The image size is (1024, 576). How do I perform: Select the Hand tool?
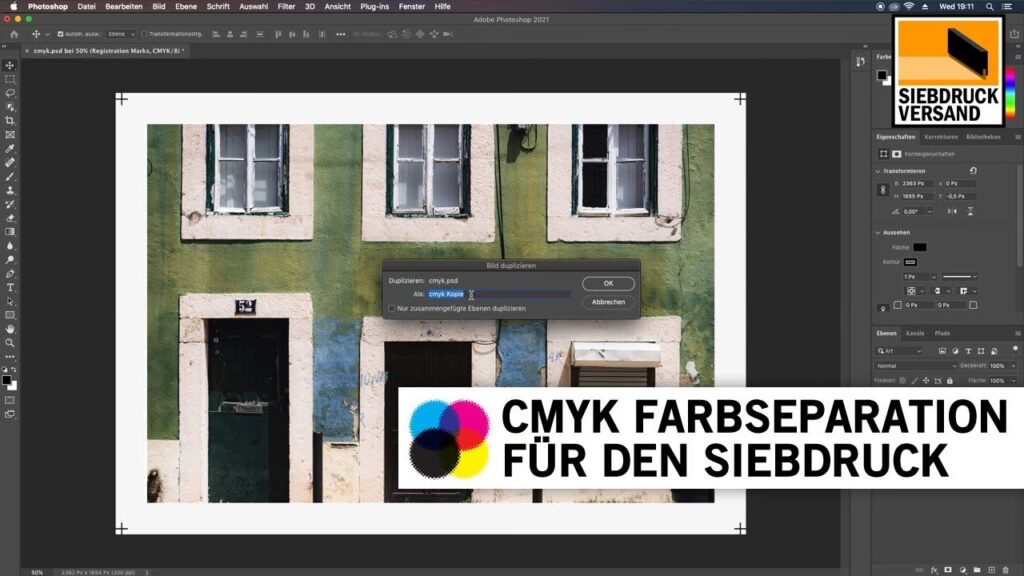point(10,329)
